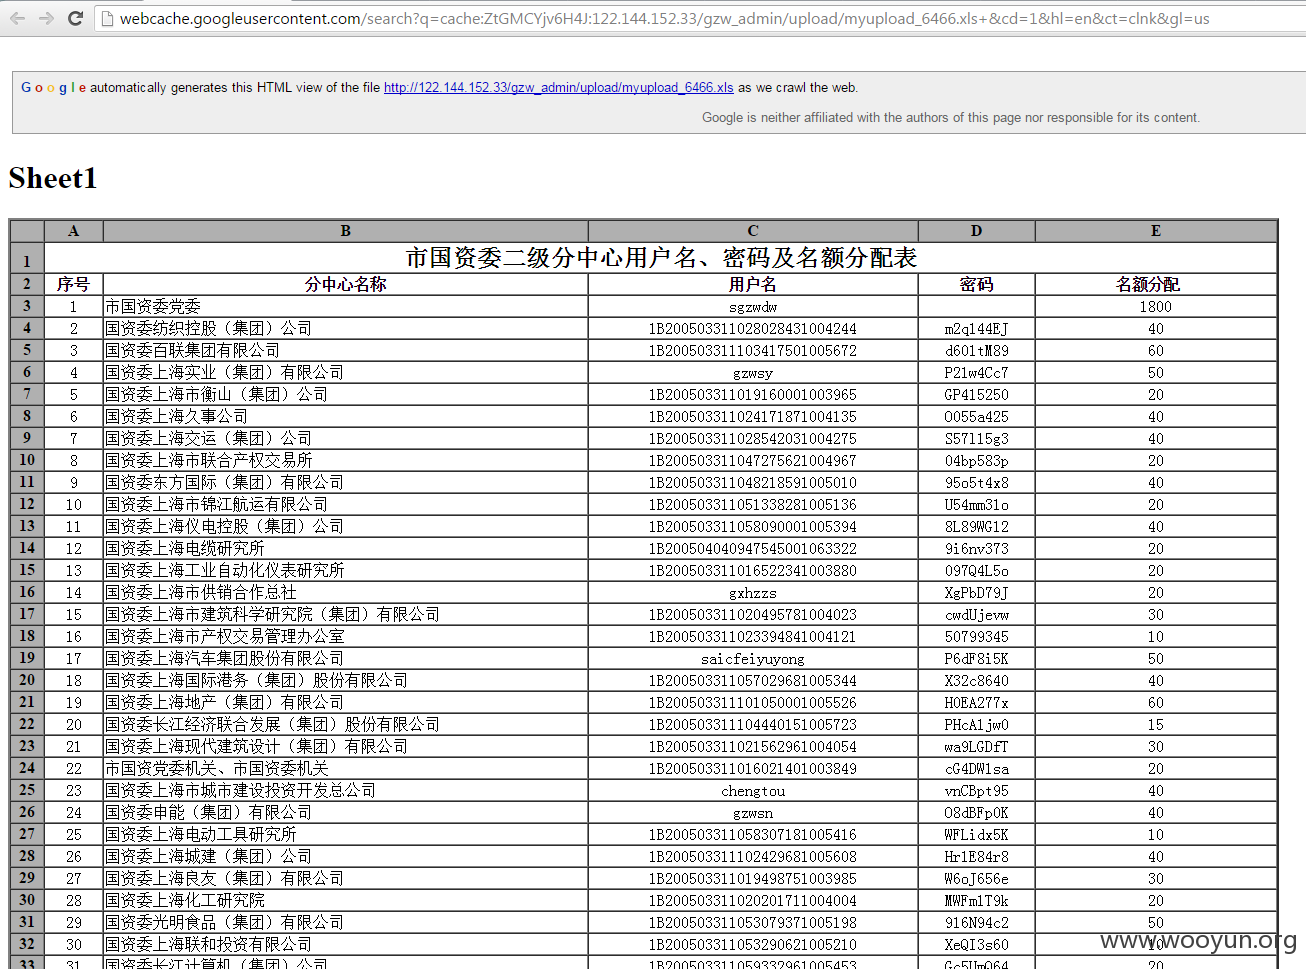Image resolution: width=1306 pixels, height=969 pixels.
Task: Click the username cell gzwsn
Action: [x=753, y=812]
